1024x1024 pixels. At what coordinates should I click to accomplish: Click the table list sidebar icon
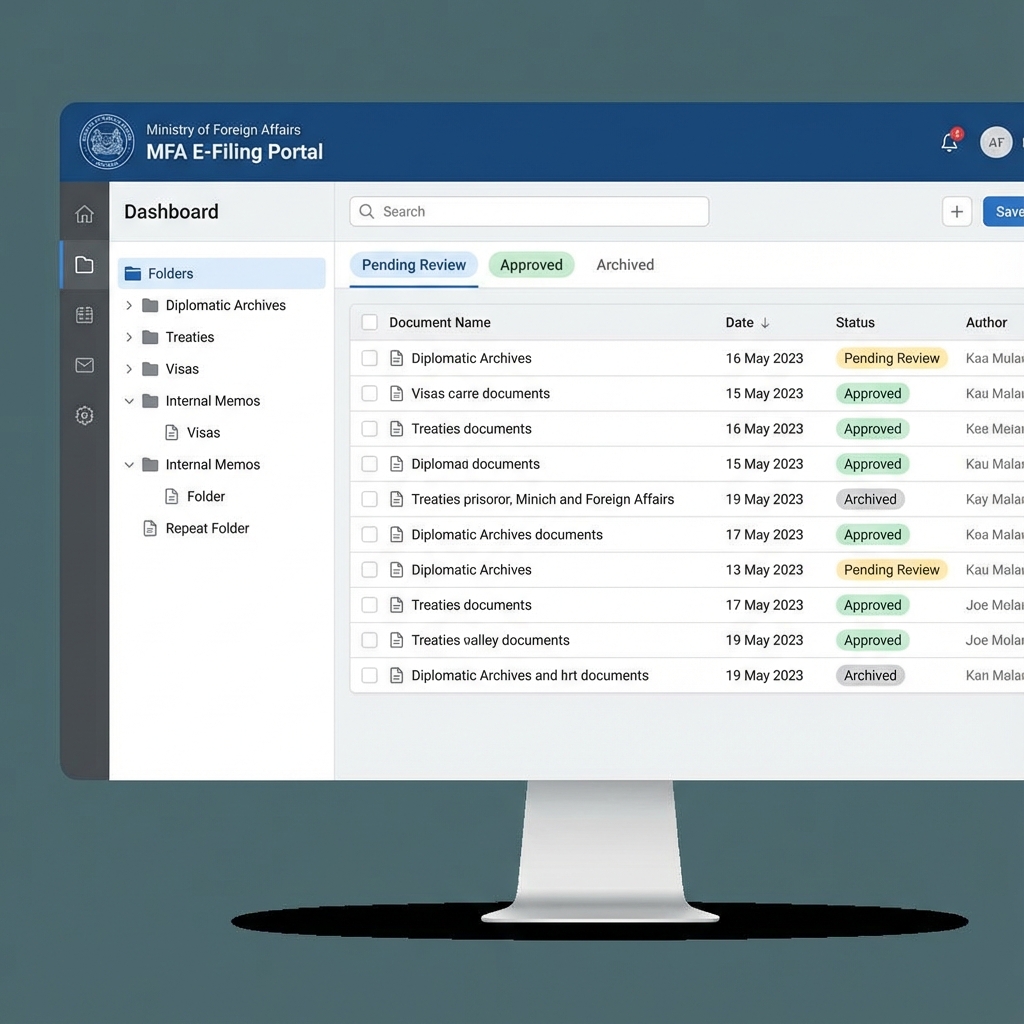[x=85, y=315]
